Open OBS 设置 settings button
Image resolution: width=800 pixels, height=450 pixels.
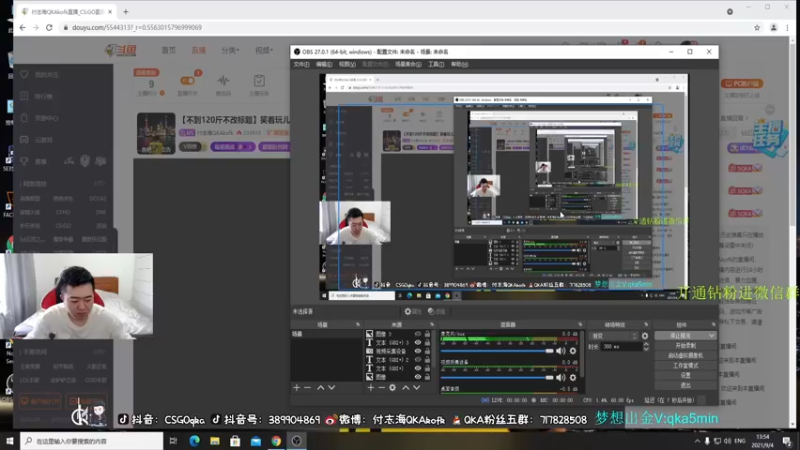(685, 375)
